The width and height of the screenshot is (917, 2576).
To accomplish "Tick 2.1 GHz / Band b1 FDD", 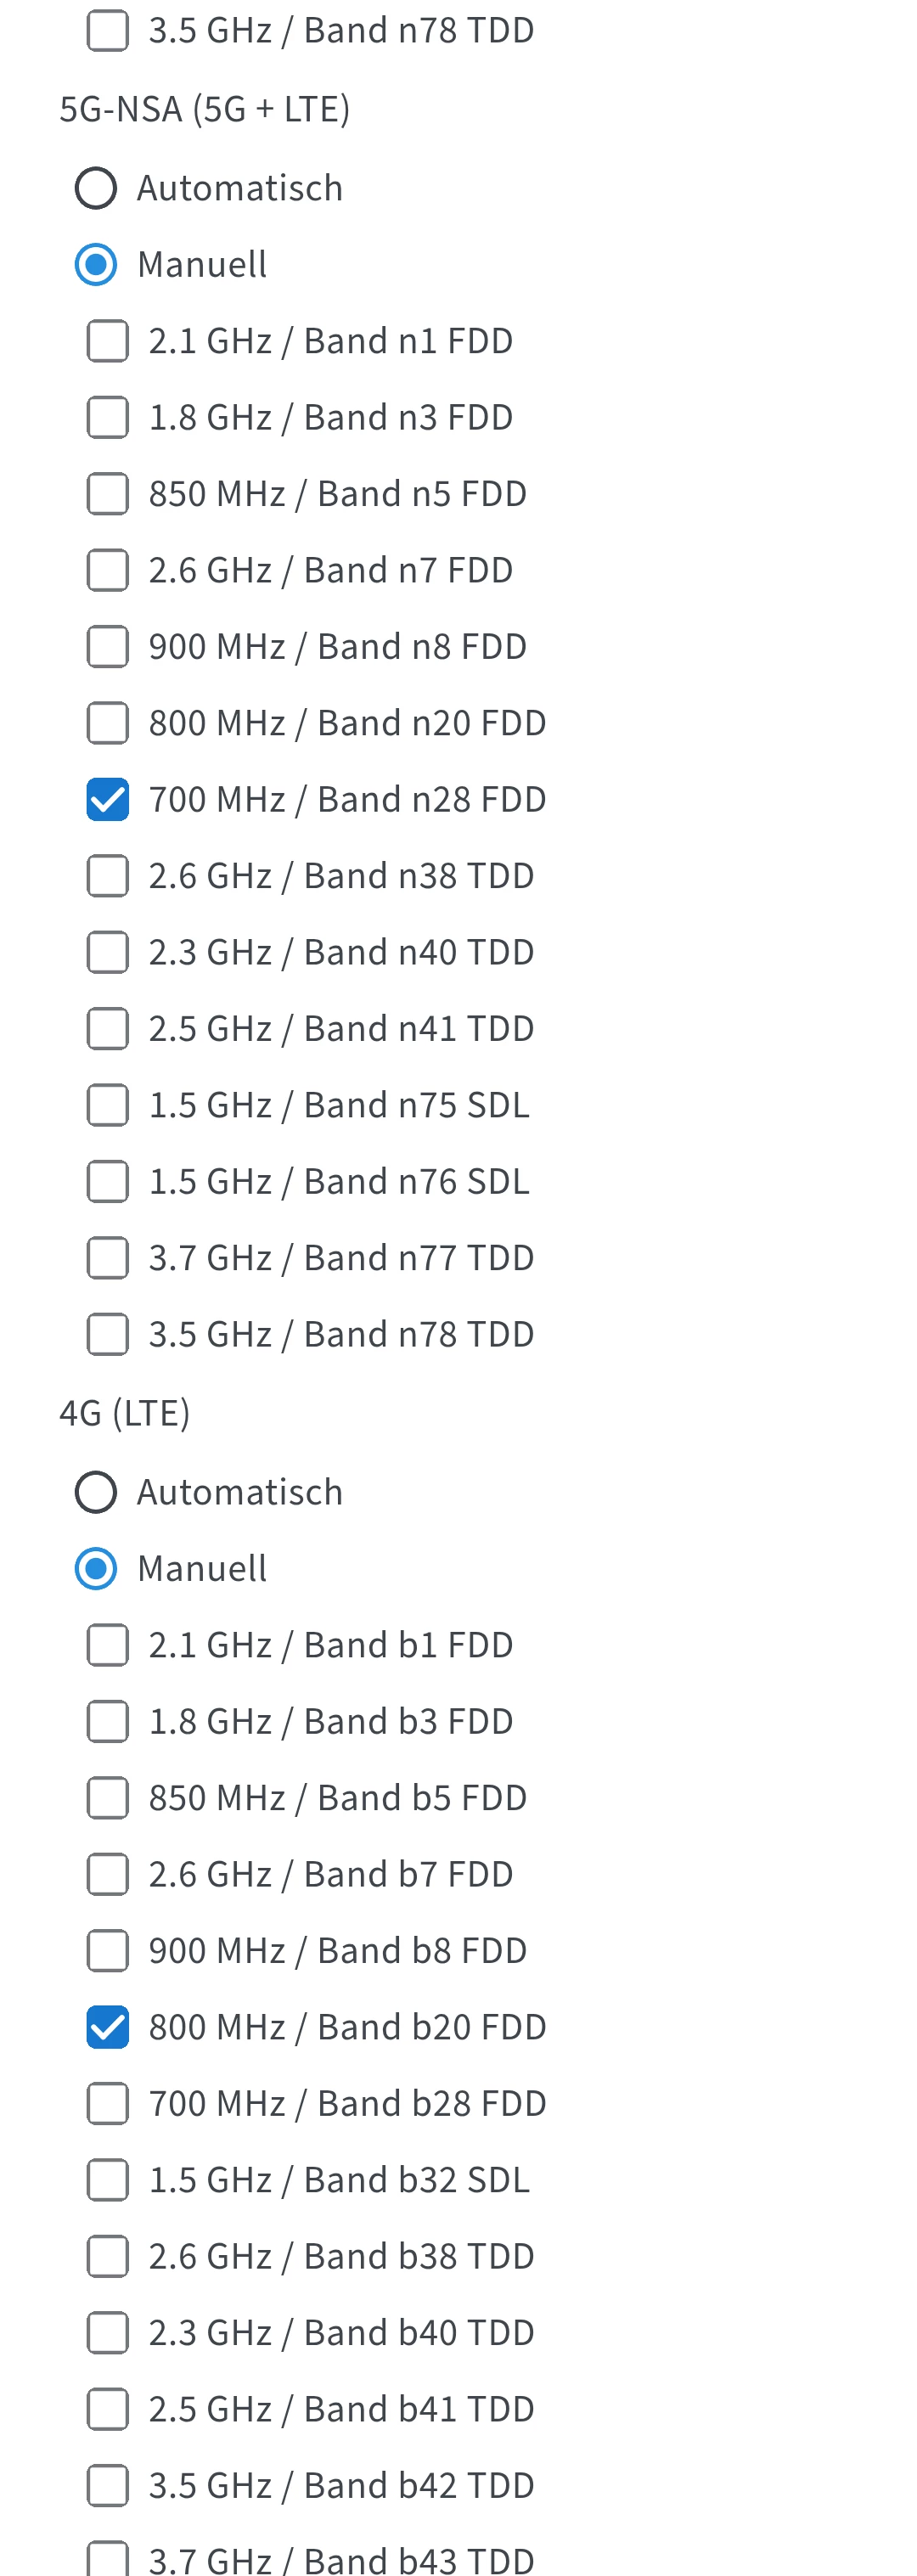I will click(107, 1645).
